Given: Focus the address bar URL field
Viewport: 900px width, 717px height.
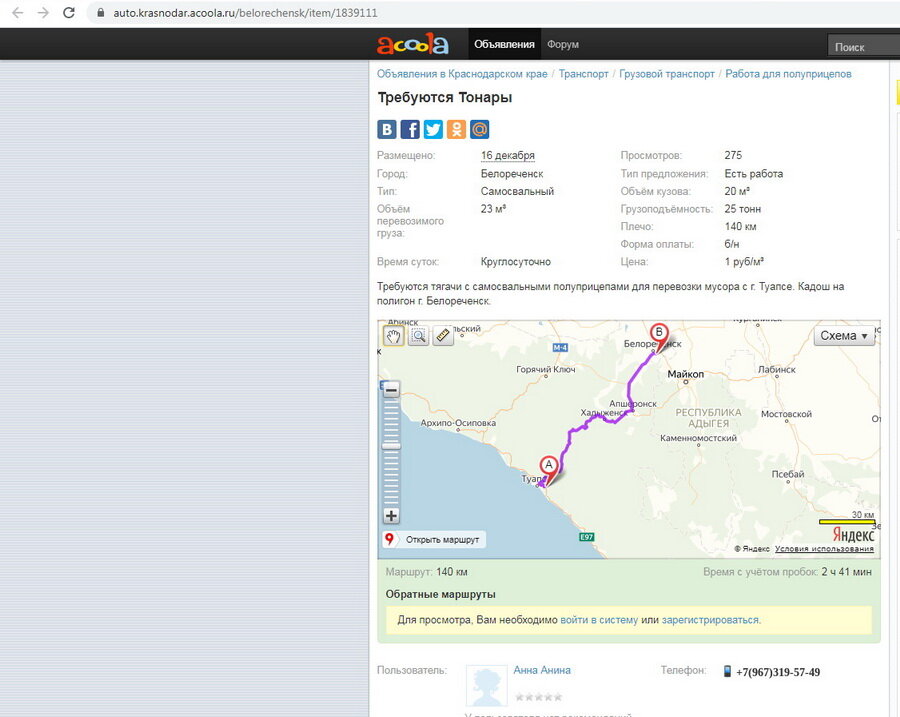Looking at the screenshot, I should click(x=245, y=13).
